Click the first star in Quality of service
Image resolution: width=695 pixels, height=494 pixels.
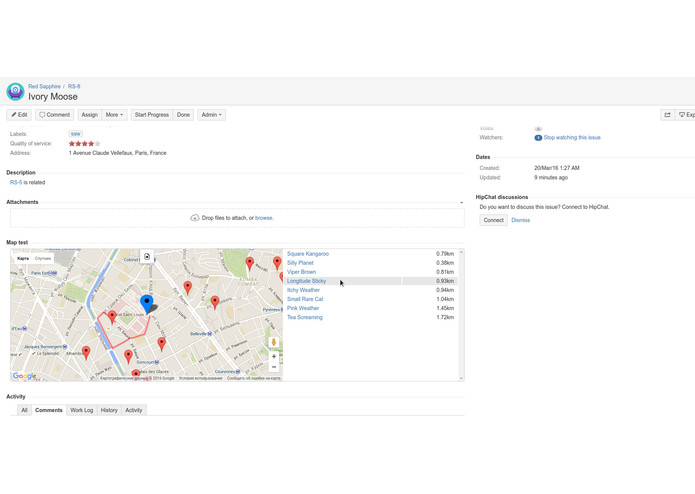(72, 144)
